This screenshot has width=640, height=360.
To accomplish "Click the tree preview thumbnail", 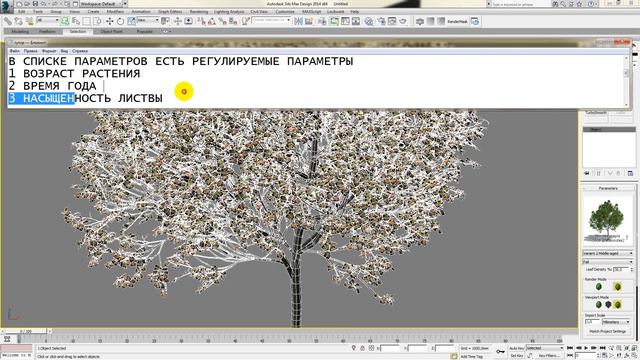I will (607, 220).
